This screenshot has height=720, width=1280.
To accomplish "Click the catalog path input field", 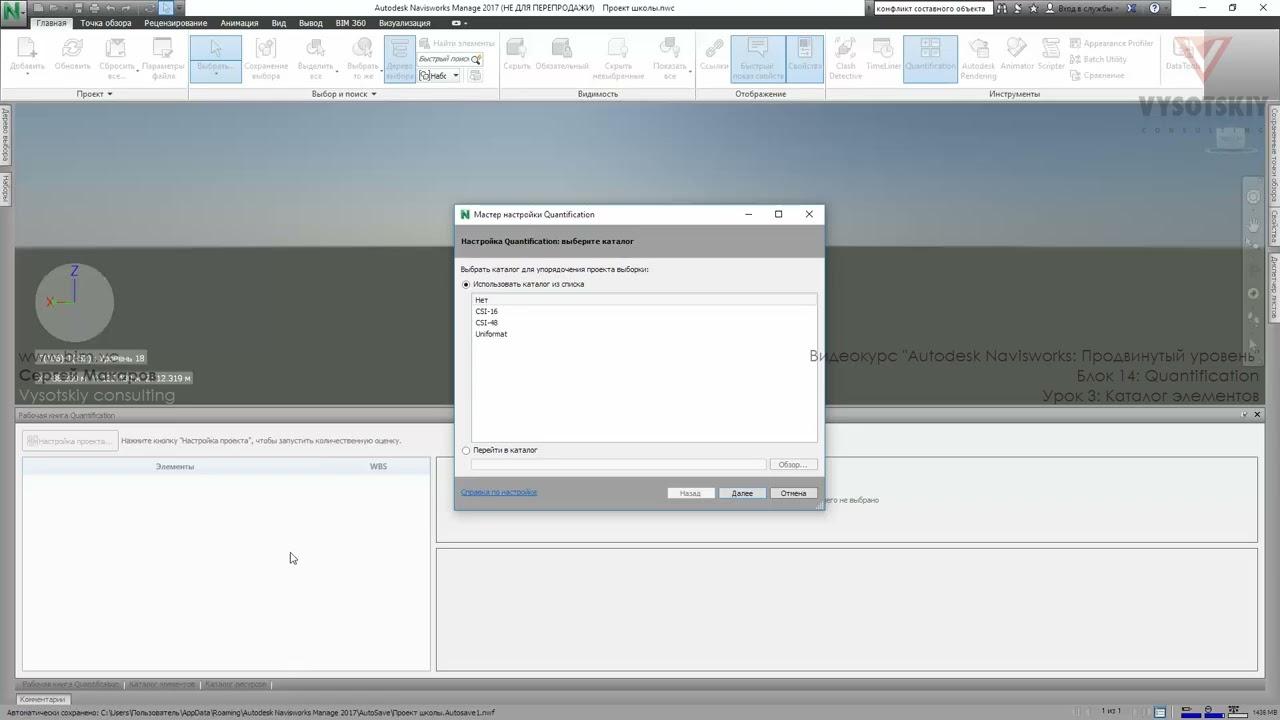I will point(618,465).
